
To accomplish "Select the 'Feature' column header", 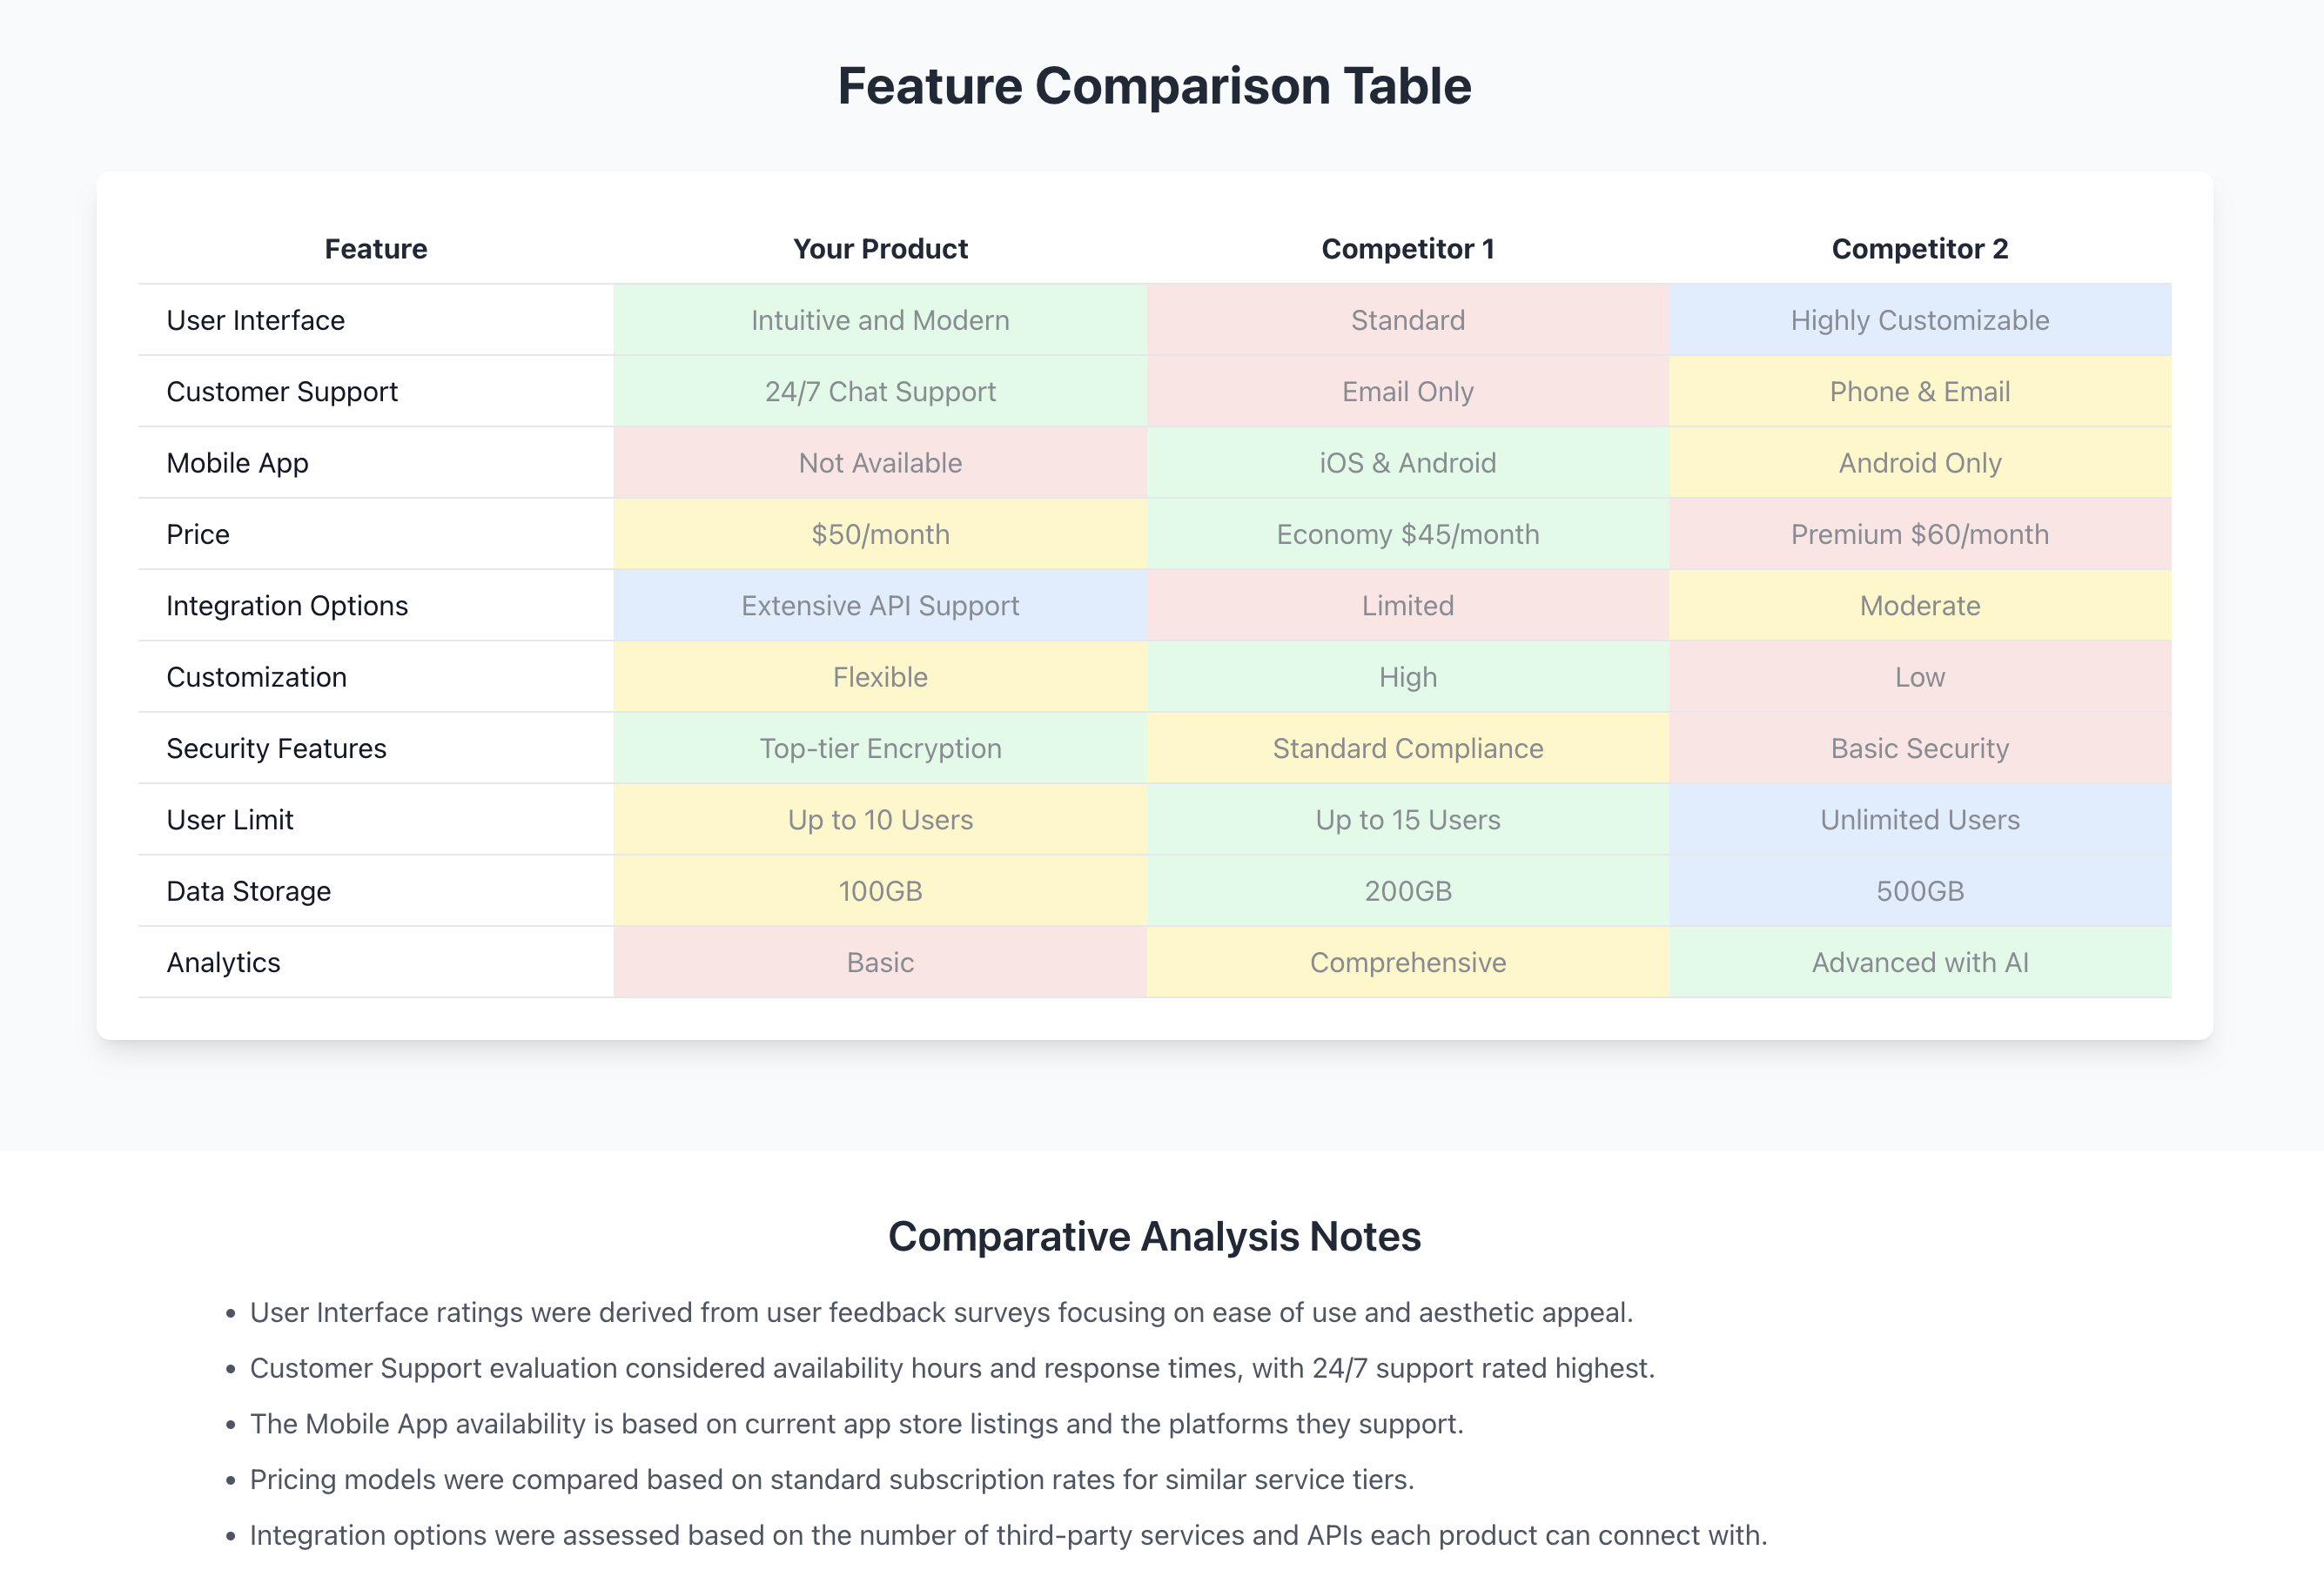I will pos(376,248).
